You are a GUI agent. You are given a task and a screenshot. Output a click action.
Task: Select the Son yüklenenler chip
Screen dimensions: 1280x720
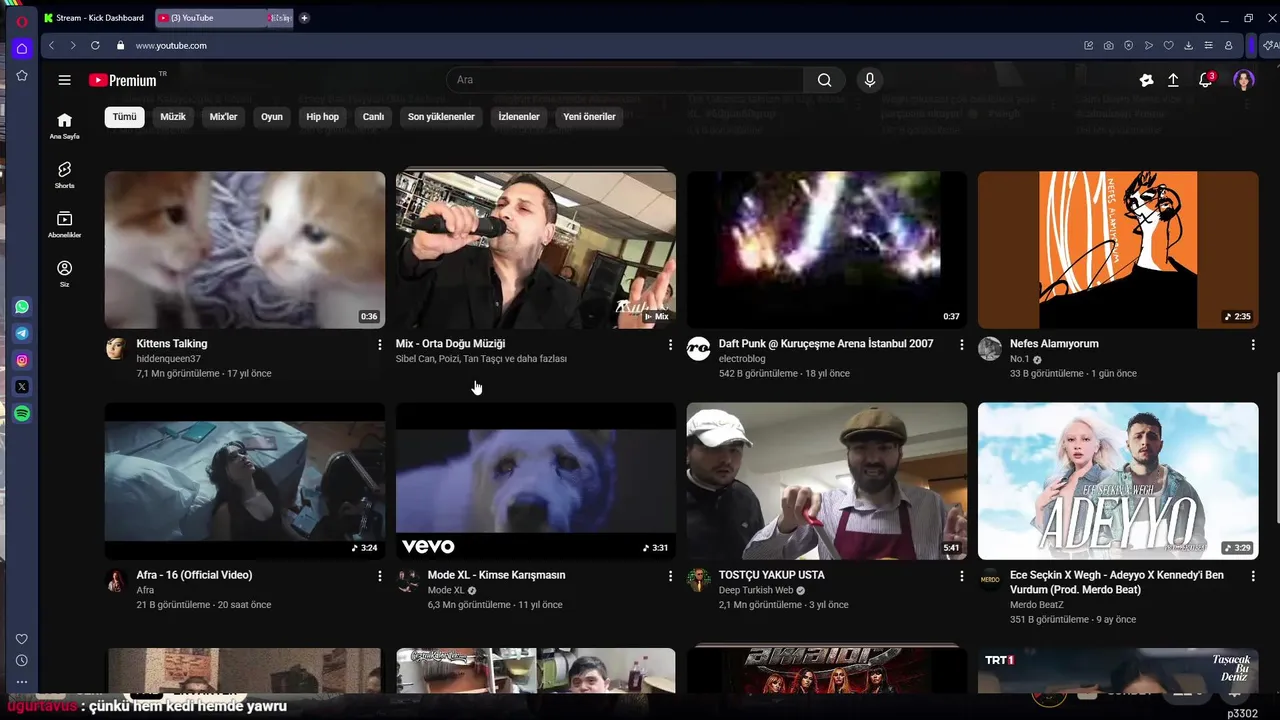pos(441,117)
